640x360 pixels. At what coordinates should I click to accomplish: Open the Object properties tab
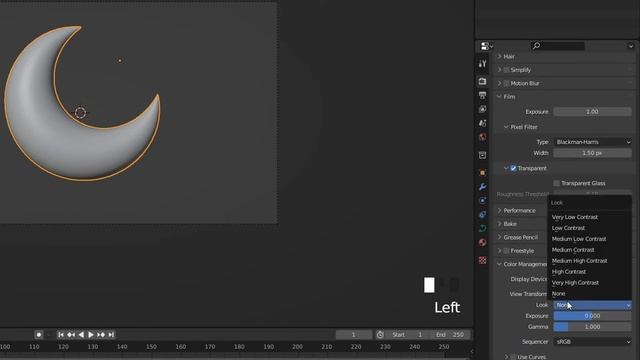[x=482, y=173]
